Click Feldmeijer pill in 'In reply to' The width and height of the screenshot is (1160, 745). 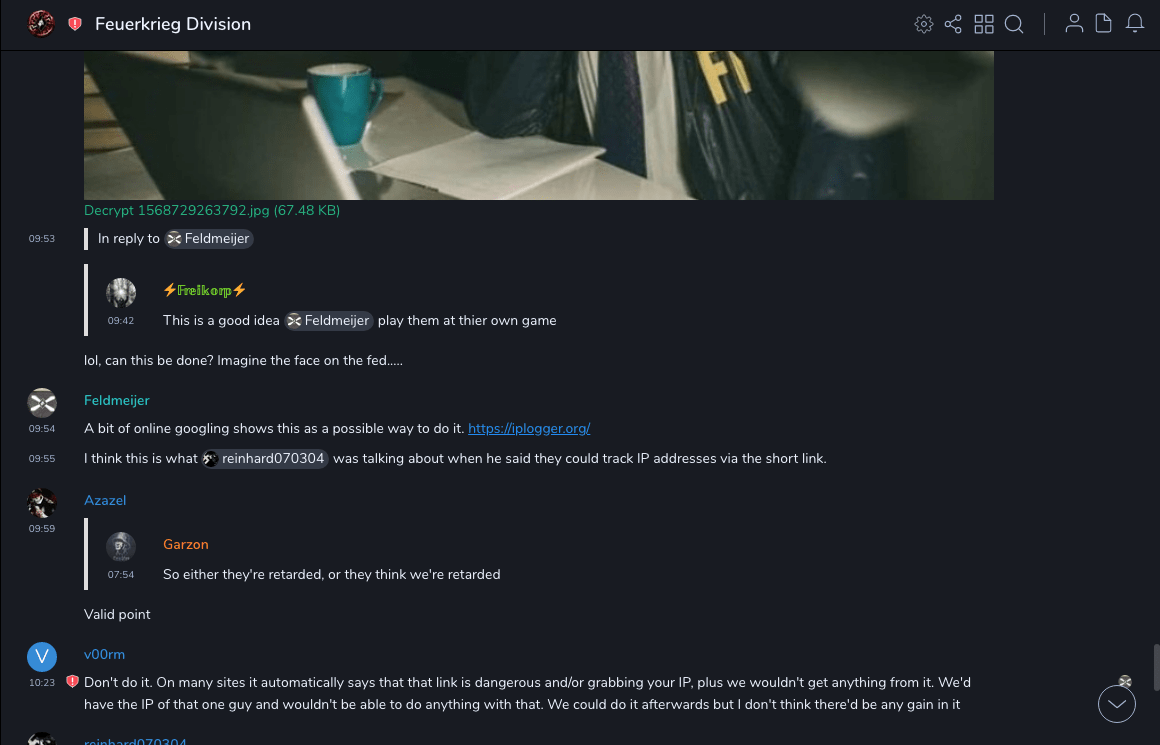tap(209, 239)
